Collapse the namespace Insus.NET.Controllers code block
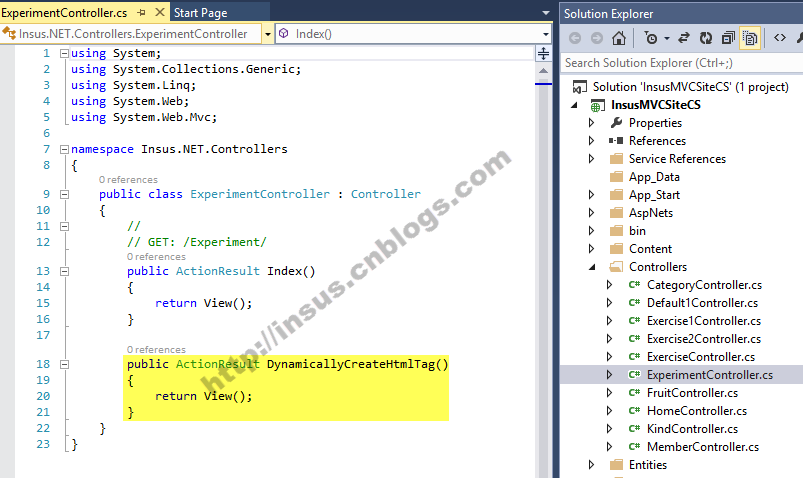The image size is (803, 478). click(x=64, y=149)
